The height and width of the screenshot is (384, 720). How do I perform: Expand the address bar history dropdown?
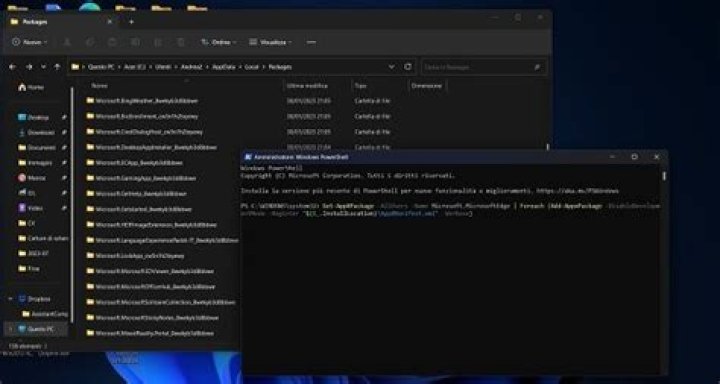pyautogui.click(x=392, y=67)
